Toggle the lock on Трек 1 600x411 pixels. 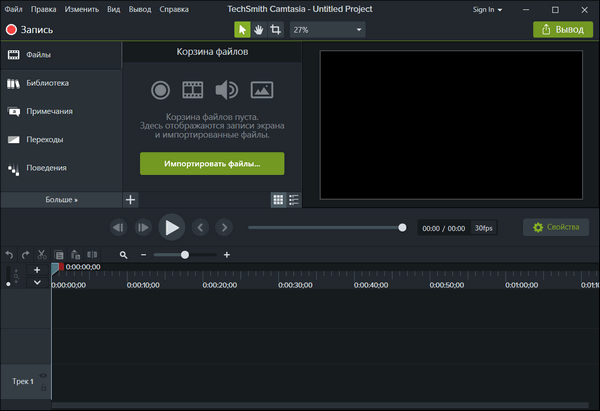[43, 387]
